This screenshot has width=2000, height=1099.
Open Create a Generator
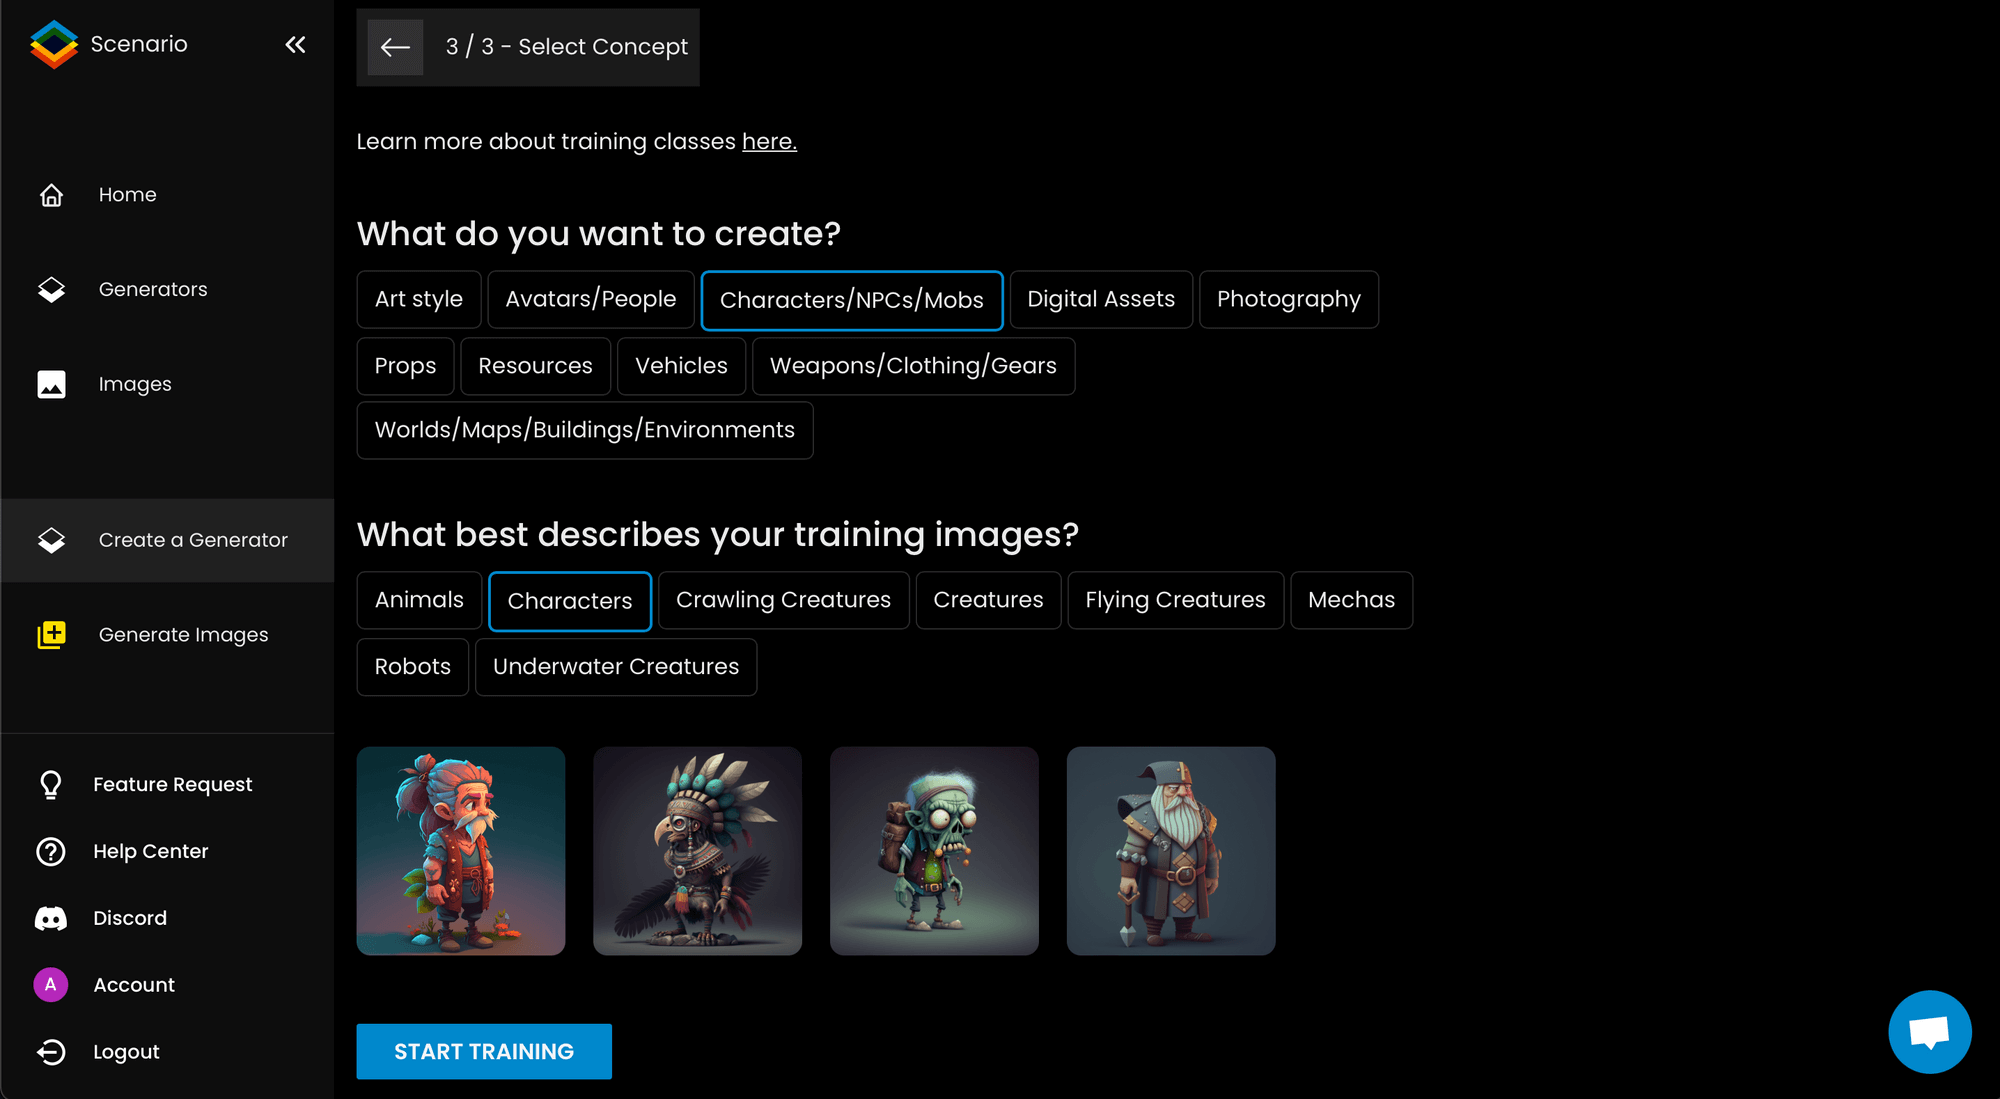click(x=194, y=540)
